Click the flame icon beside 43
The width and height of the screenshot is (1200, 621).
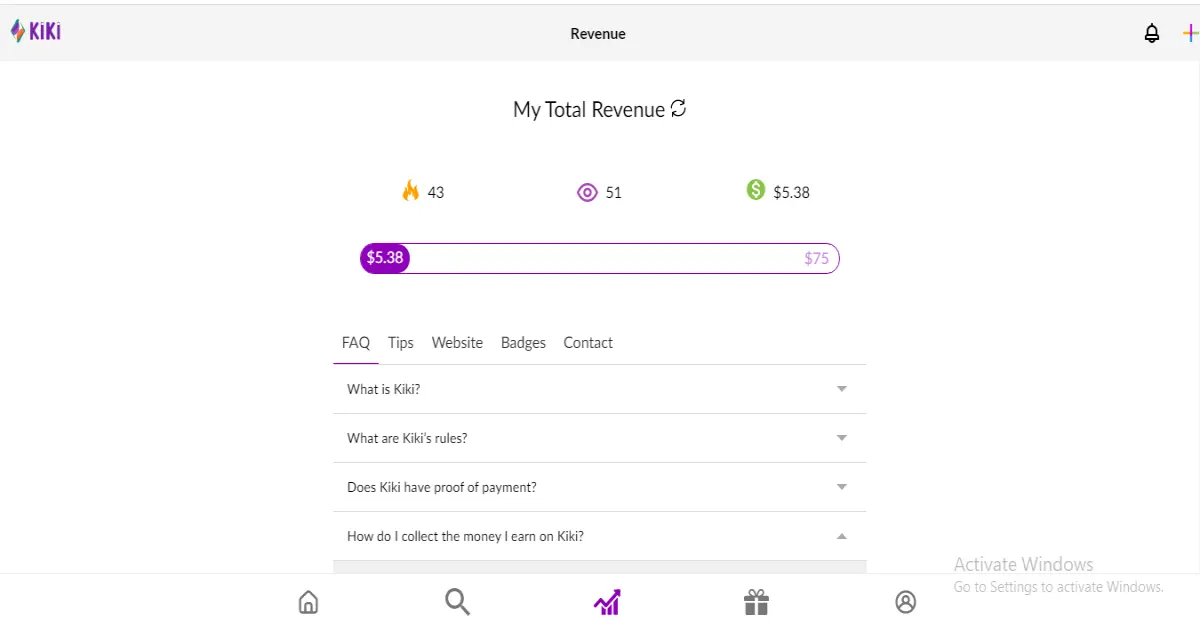point(410,191)
